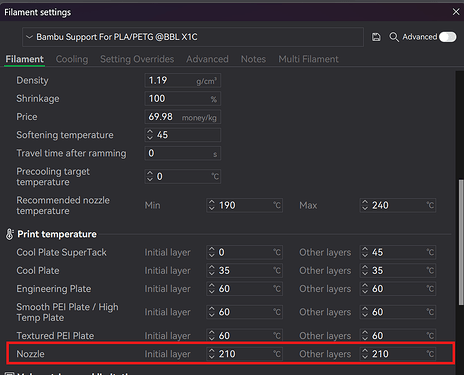Edit Engineering Plate initial layer field
This screenshot has width=464, height=375.
tap(244, 289)
